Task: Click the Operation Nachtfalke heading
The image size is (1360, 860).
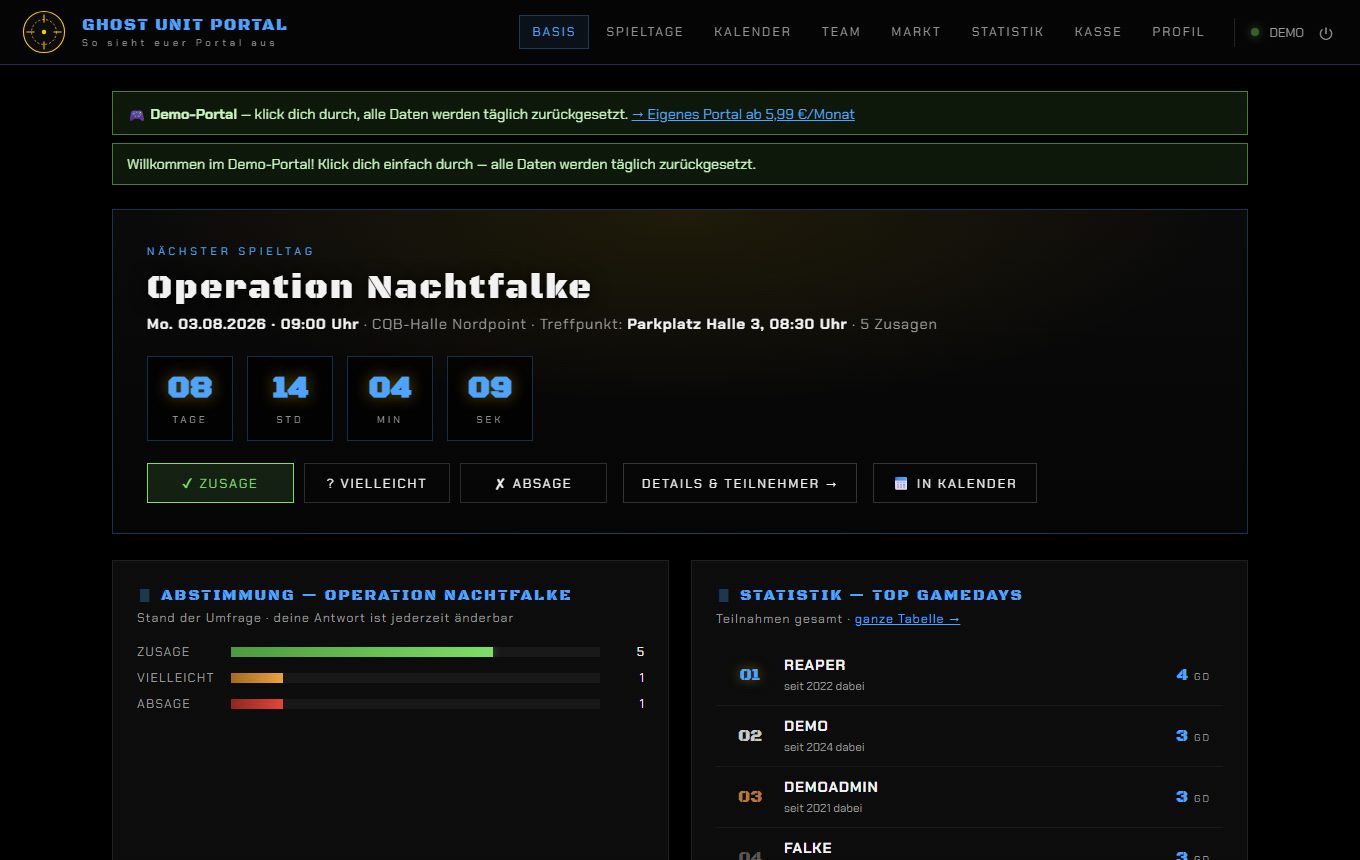Action: pos(369,287)
